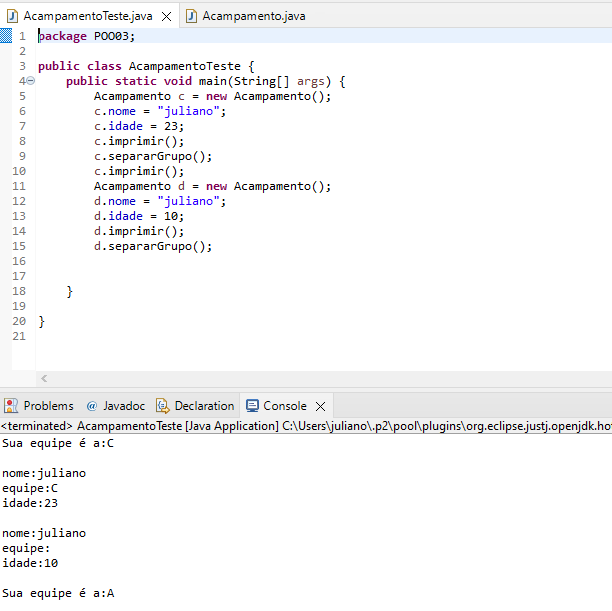612x611 pixels.
Task: Click the c.nome = "juliano"; statement
Action: pyautogui.click(x=160, y=111)
